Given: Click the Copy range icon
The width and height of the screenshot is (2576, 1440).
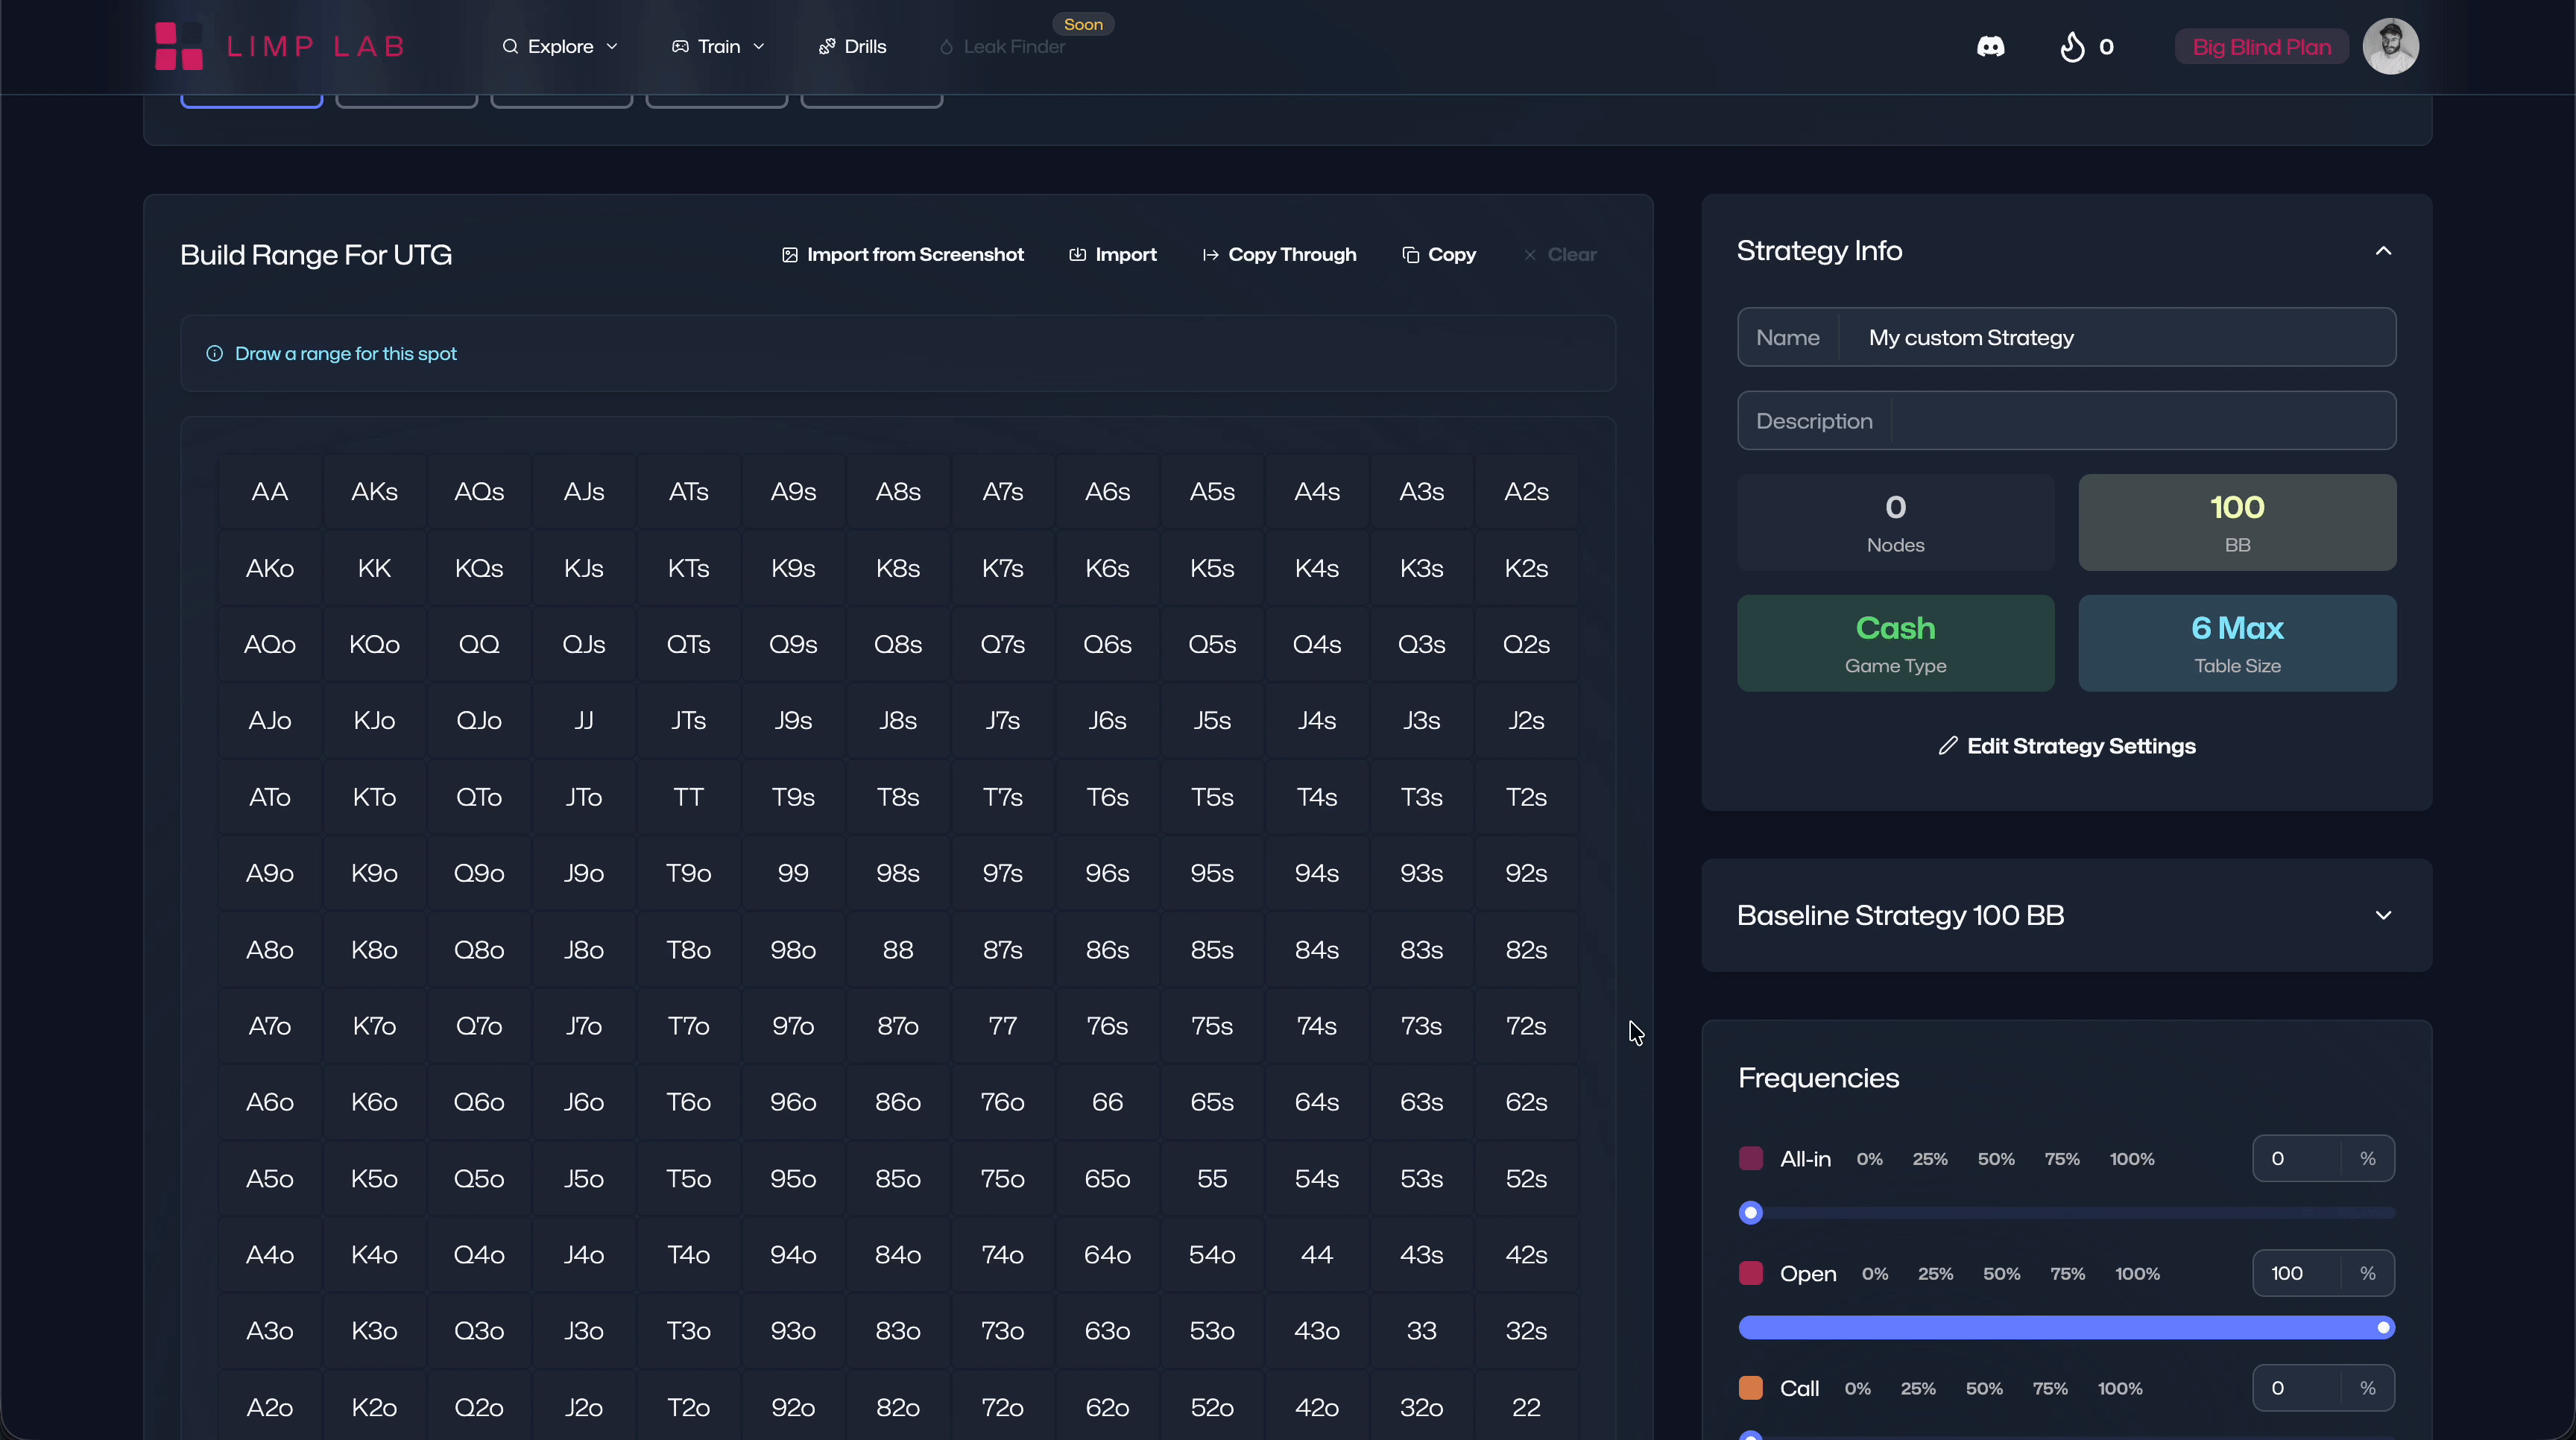Looking at the screenshot, I should [x=1410, y=255].
